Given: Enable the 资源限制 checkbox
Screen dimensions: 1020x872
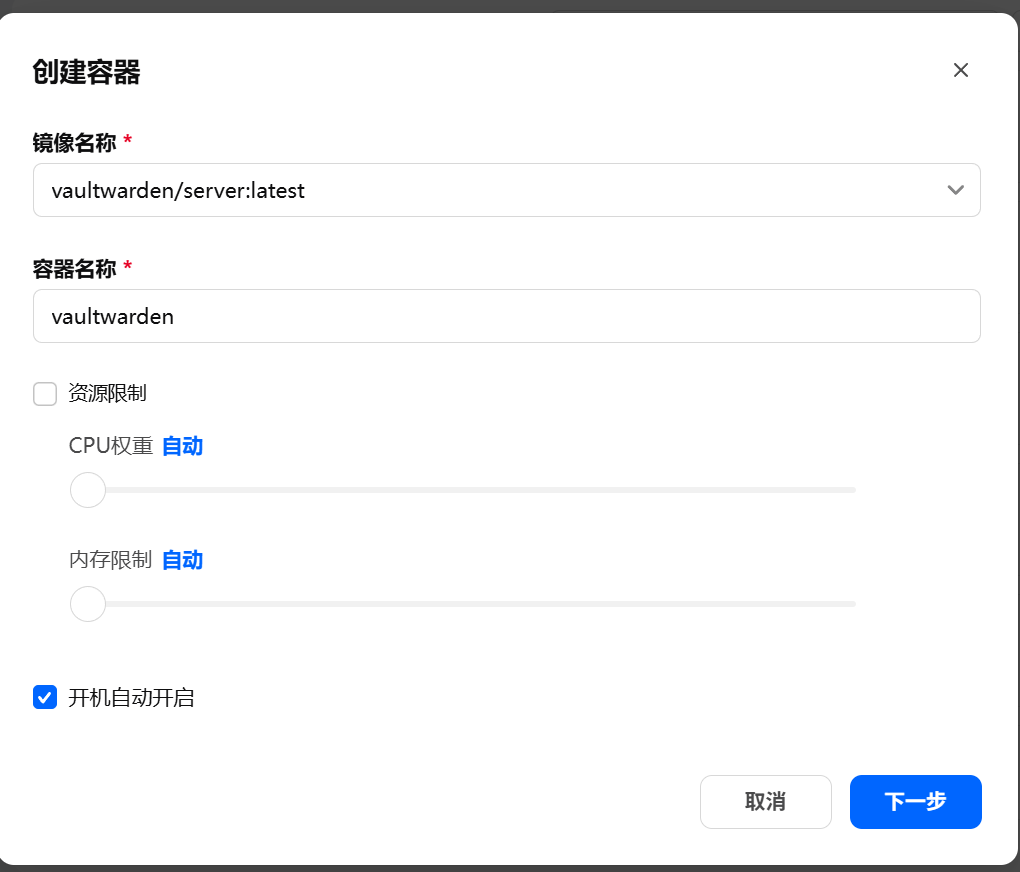Looking at the screenshot, I should 45,394.
